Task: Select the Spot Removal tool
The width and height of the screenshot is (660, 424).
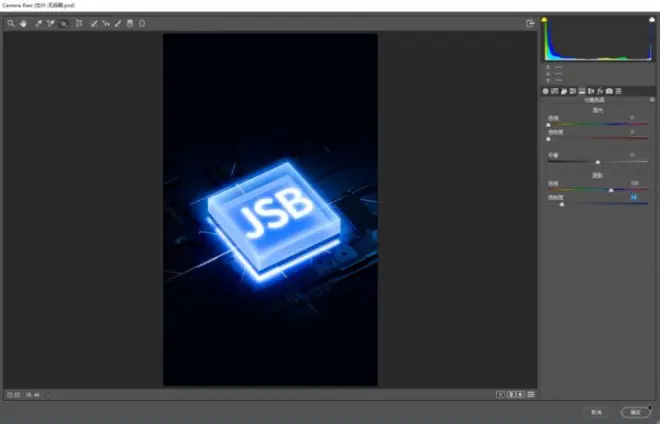Action: (x=93, y=24)
